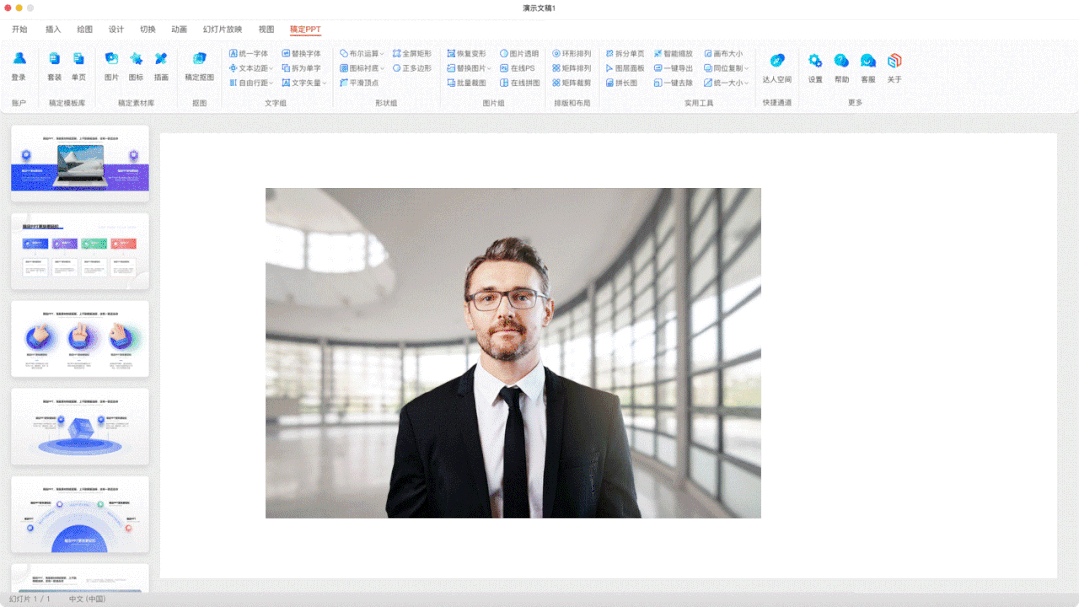This screenshot has width=1079, height=607.
Task: Open the 设置 settings gear
Action: [x=815, y=61]
